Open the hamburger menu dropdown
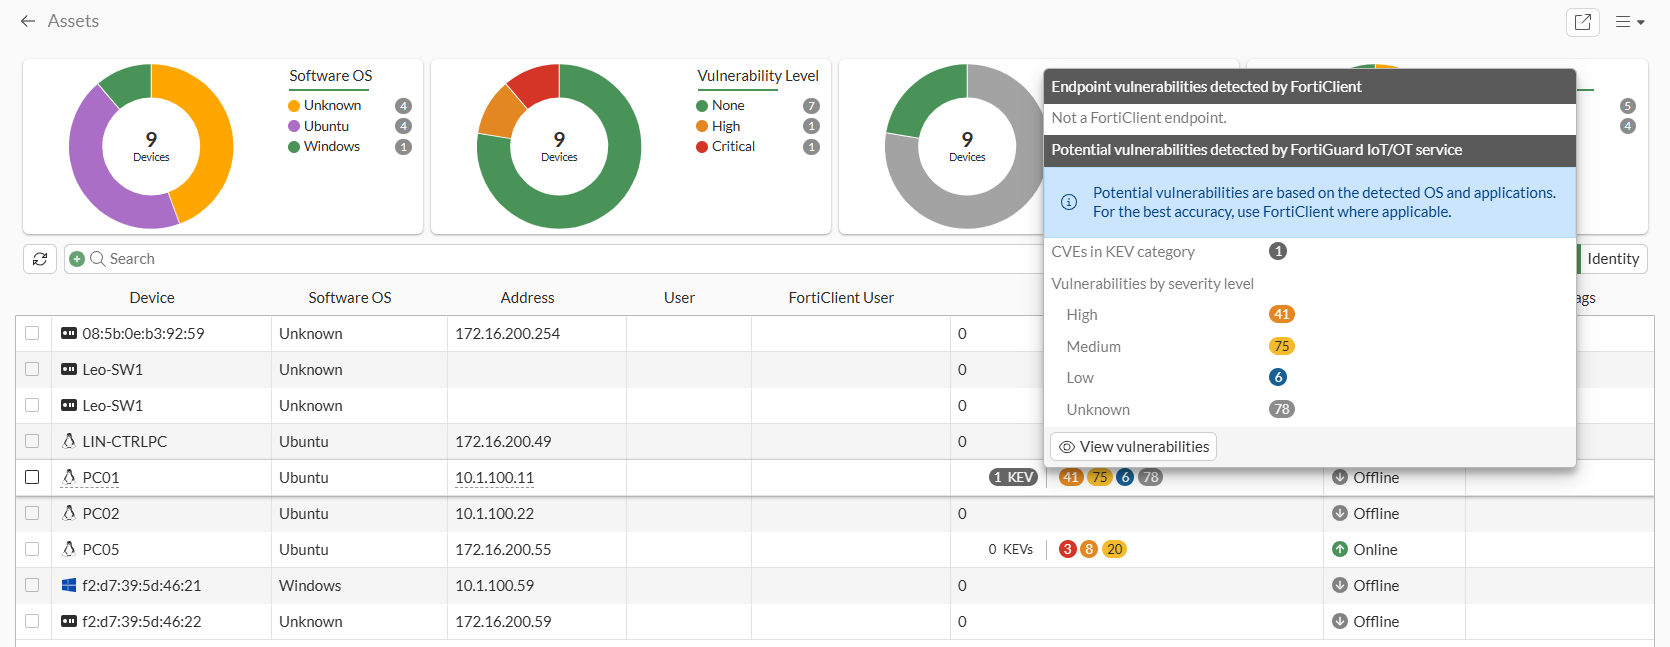The height and width of the screenshot is (647, 1670). [1629, 22]
